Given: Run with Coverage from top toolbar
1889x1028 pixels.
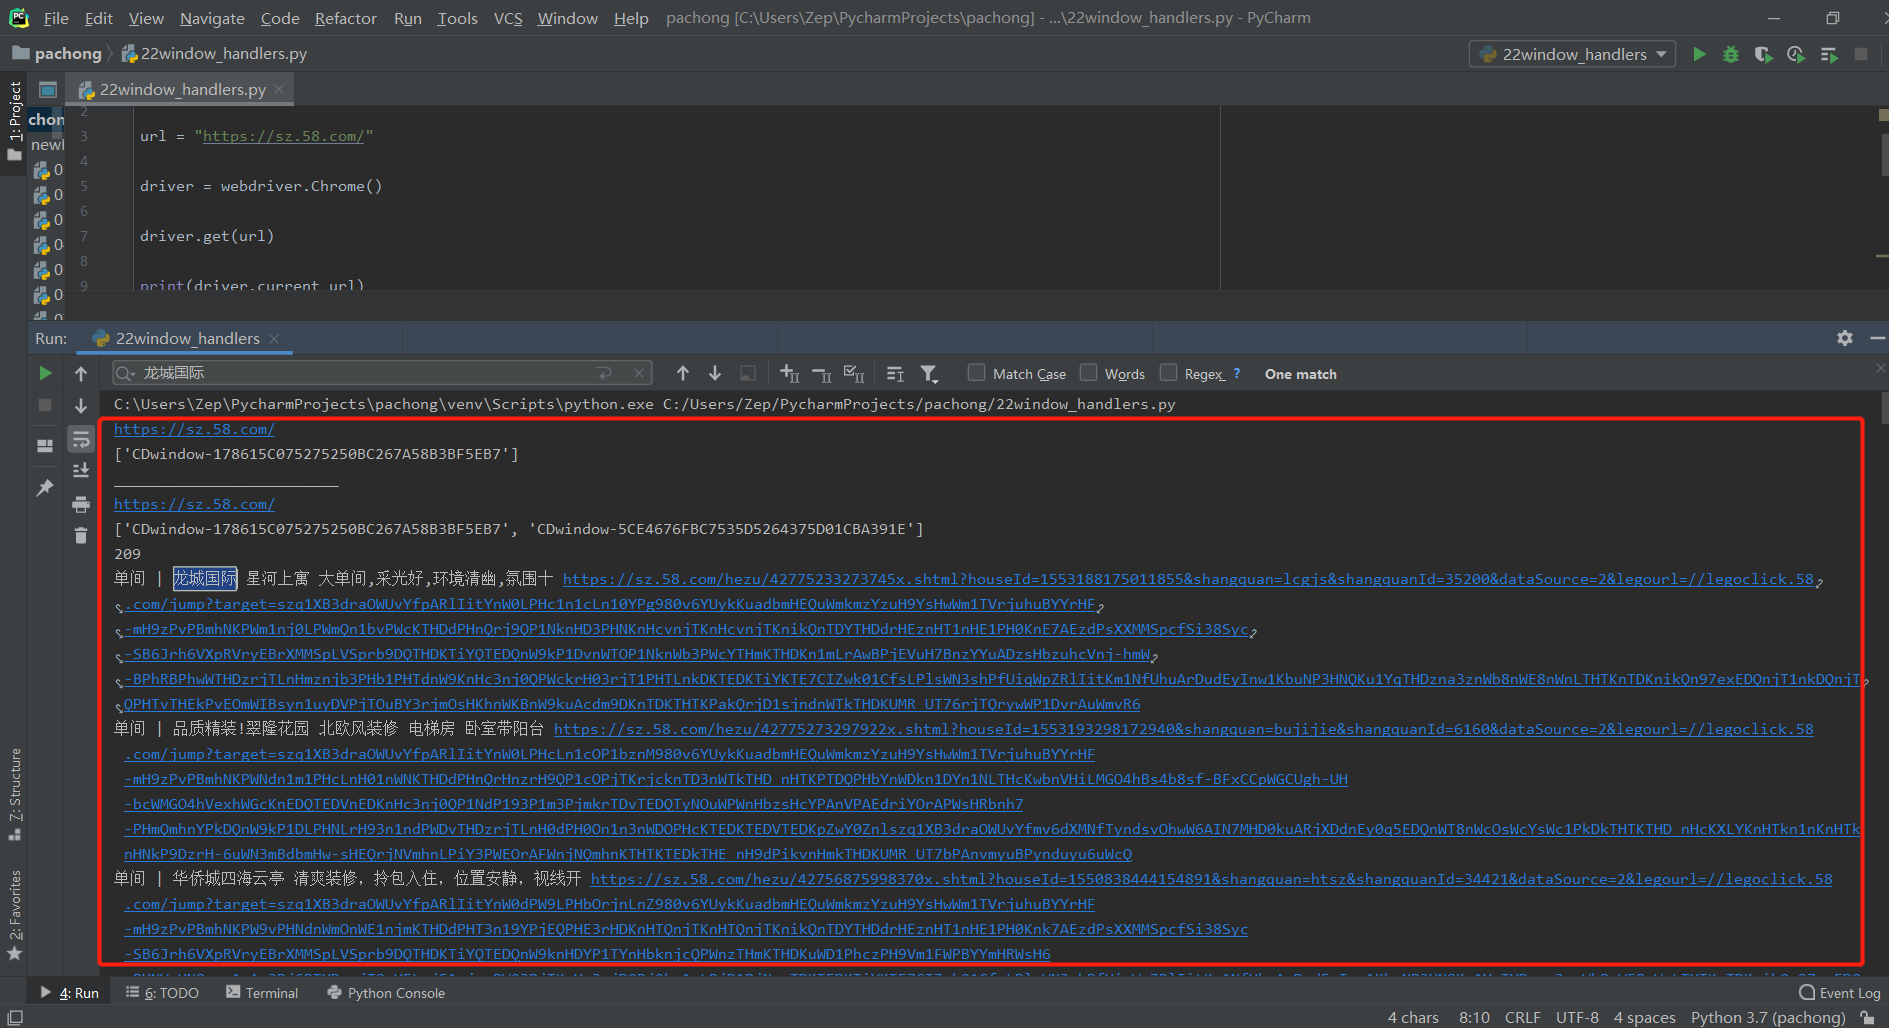Looking at the screenshot, I should pos(1763,54).
